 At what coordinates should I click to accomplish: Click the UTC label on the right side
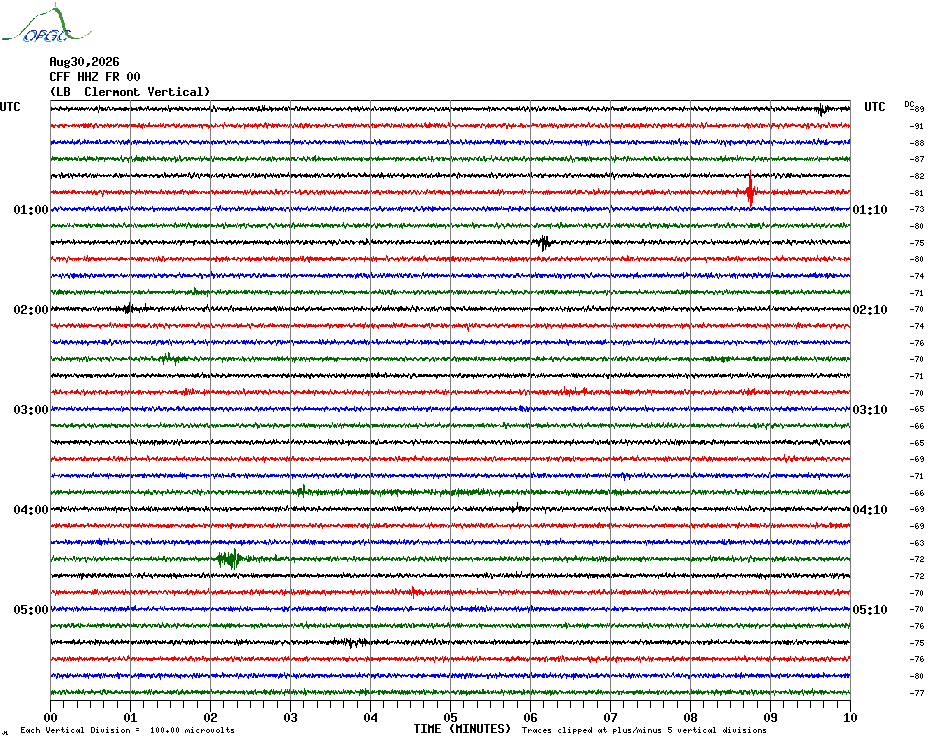pyautogui.click(x=874, y=107)
